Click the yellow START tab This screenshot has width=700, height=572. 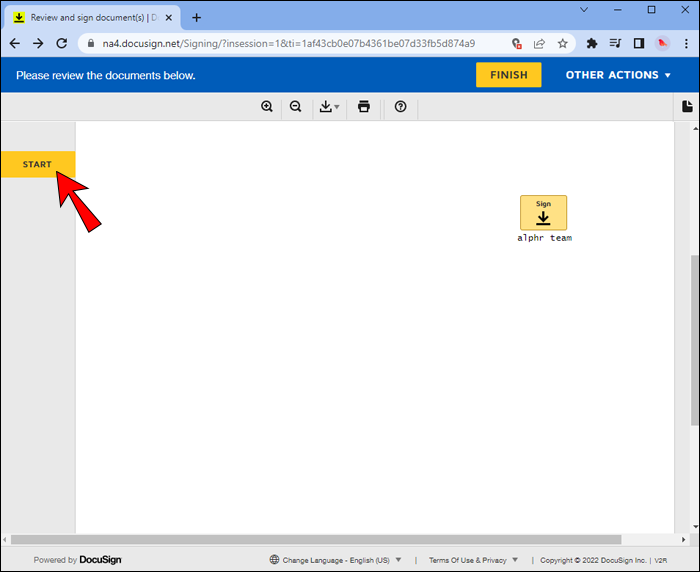click(38, 164)
